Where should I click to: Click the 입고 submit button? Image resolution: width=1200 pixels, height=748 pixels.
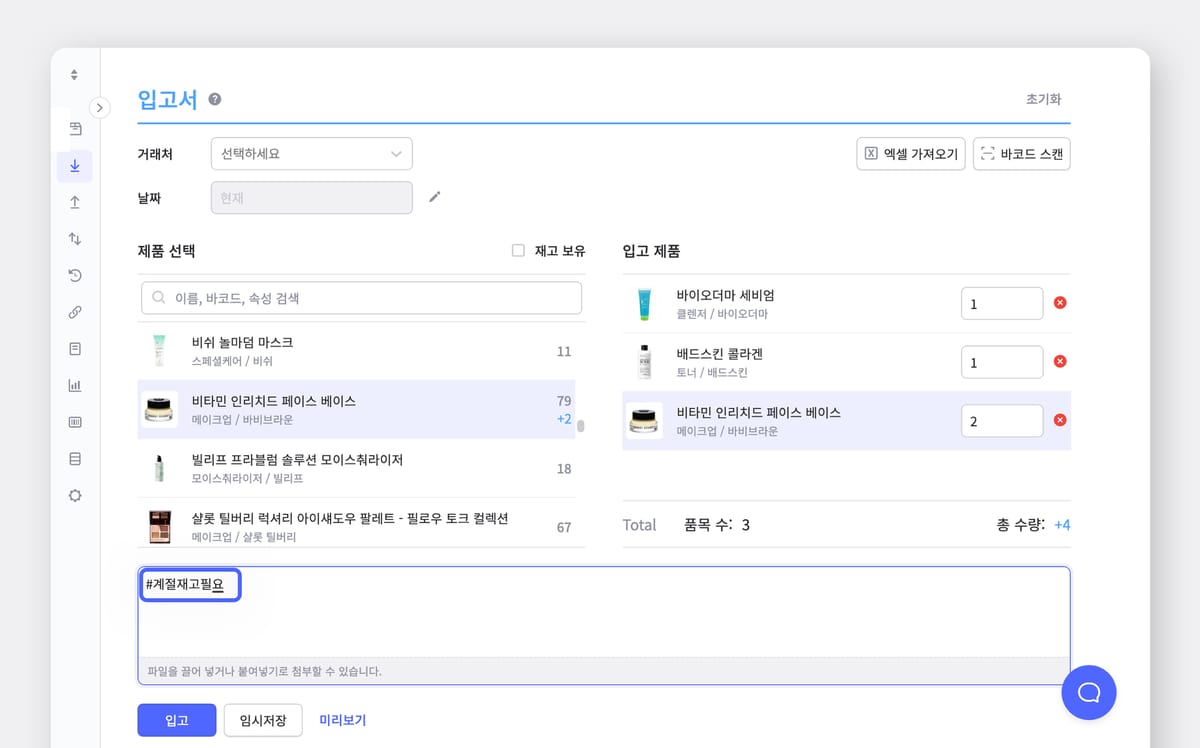tap(176, 720)
